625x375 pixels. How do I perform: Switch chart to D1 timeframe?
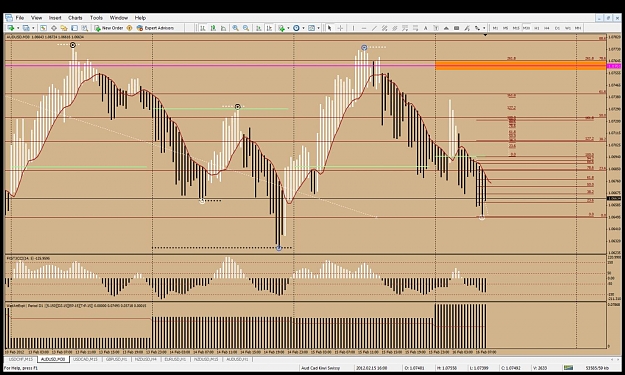tap(557, 28)
